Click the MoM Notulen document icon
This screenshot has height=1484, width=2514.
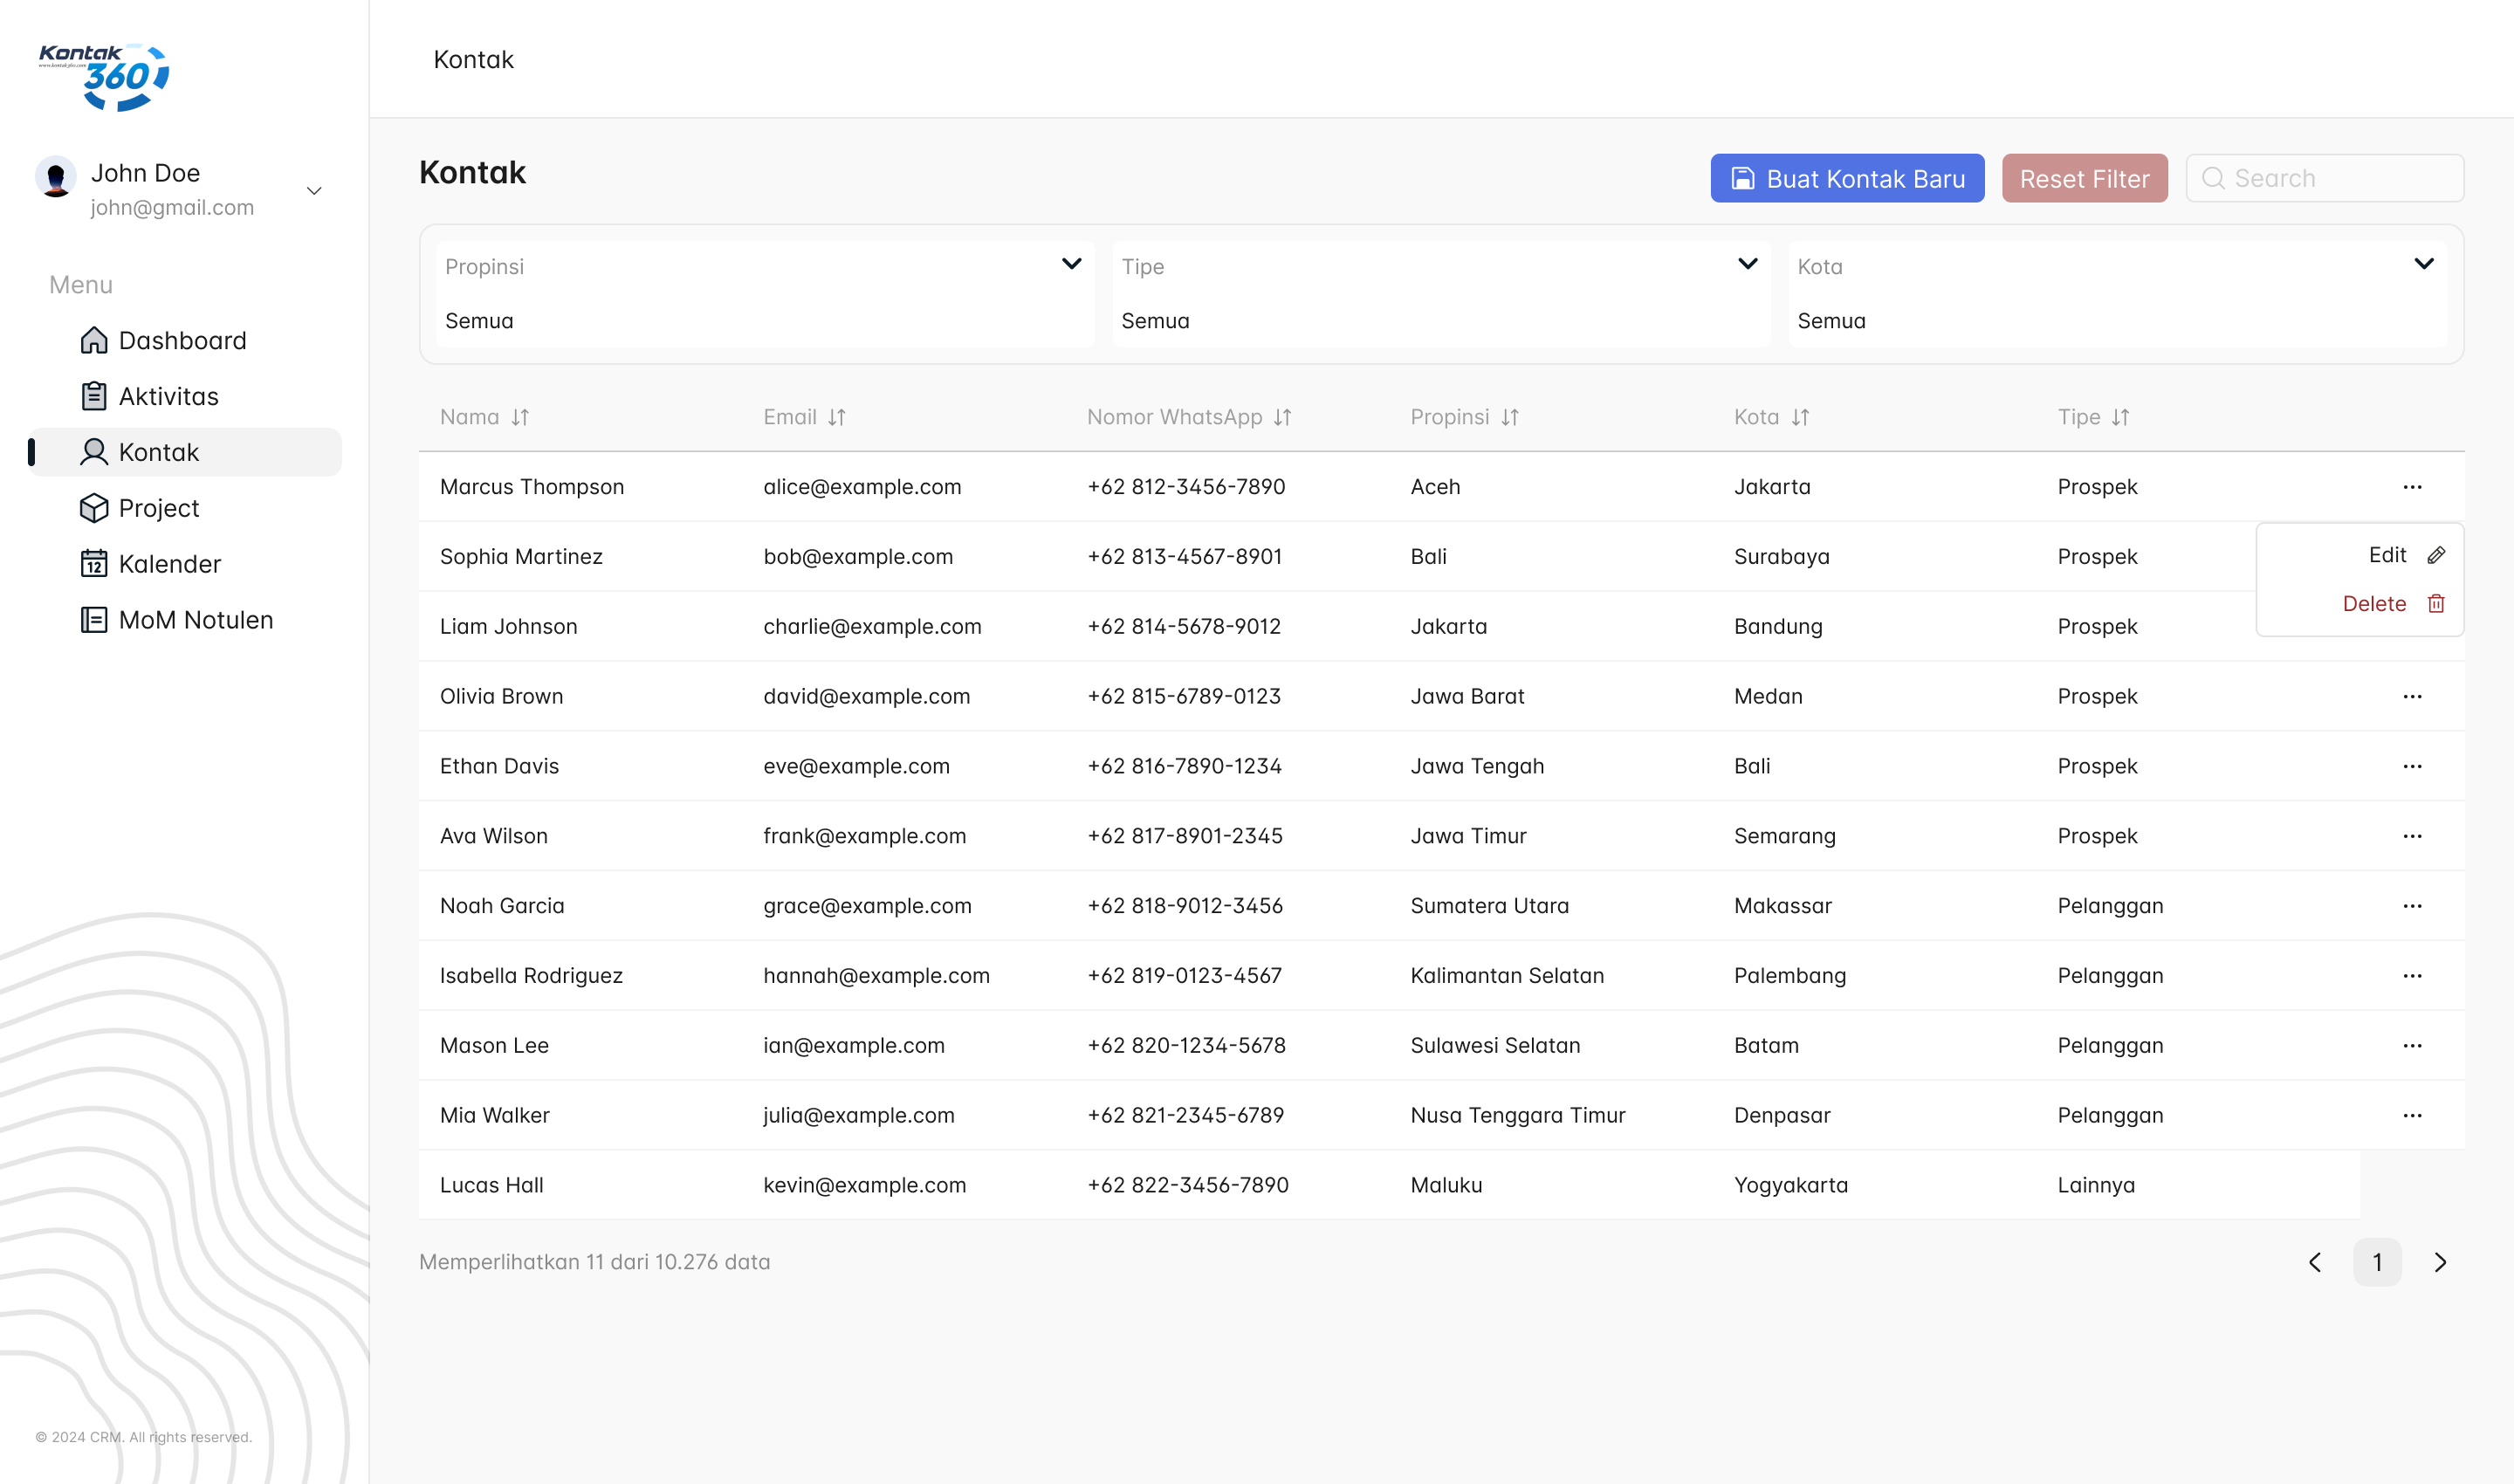tap(94, 620)
